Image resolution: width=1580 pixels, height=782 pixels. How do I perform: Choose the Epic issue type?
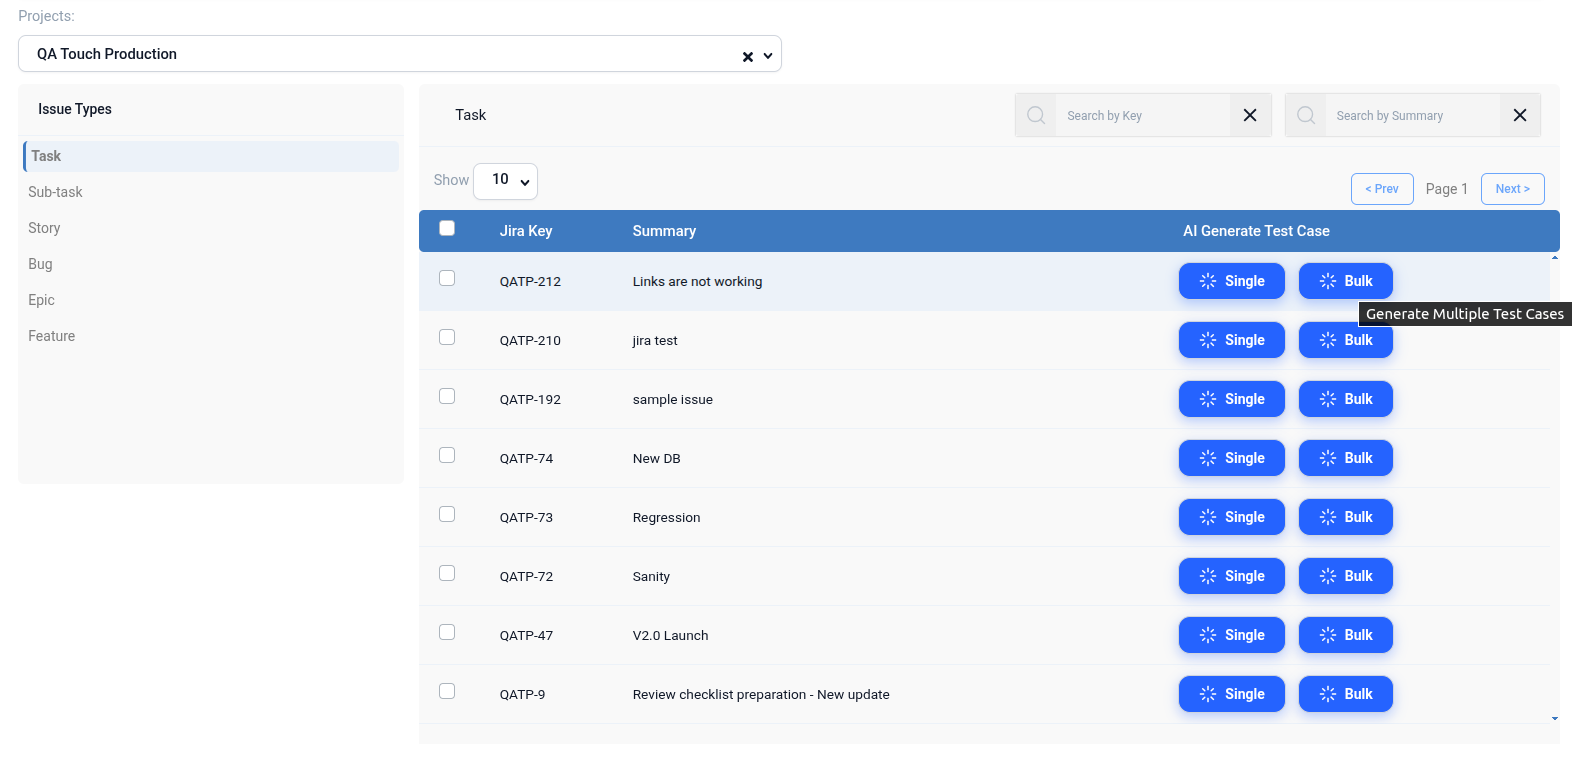(42, 300)
